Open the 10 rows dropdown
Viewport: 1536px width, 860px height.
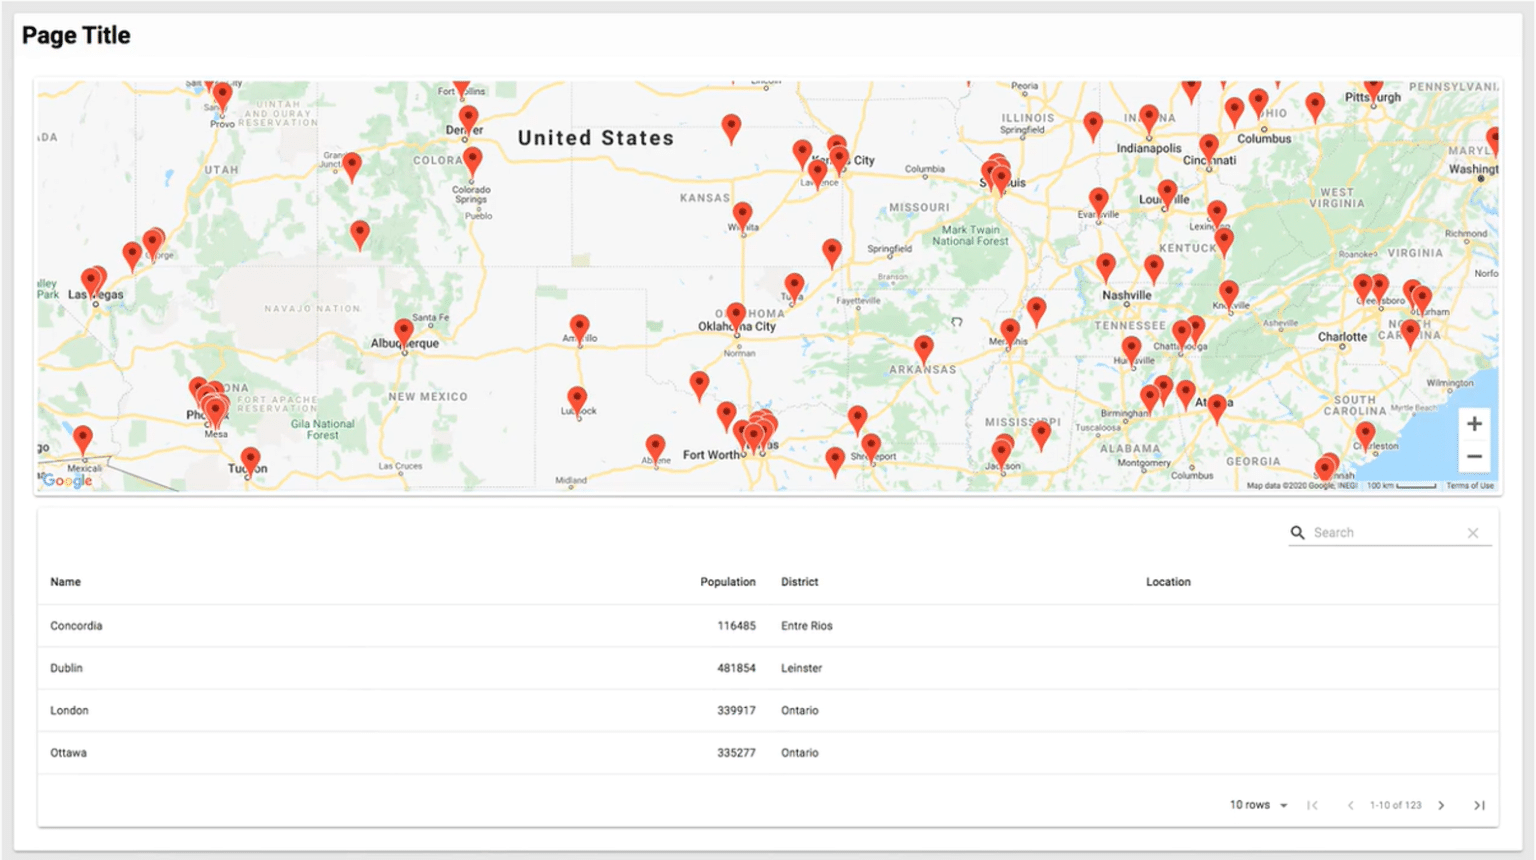[x=1258, y=805]
